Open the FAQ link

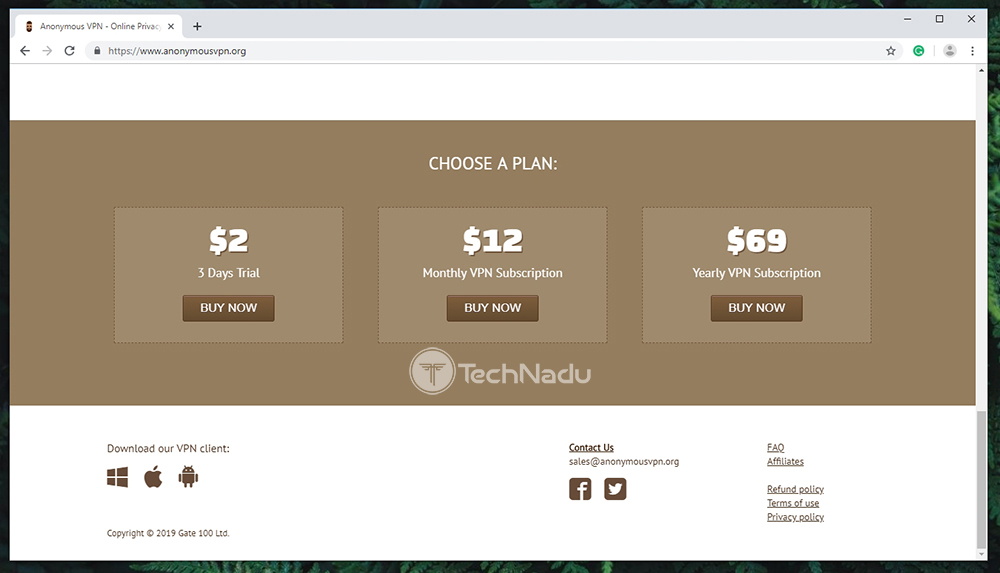point(776,447)
